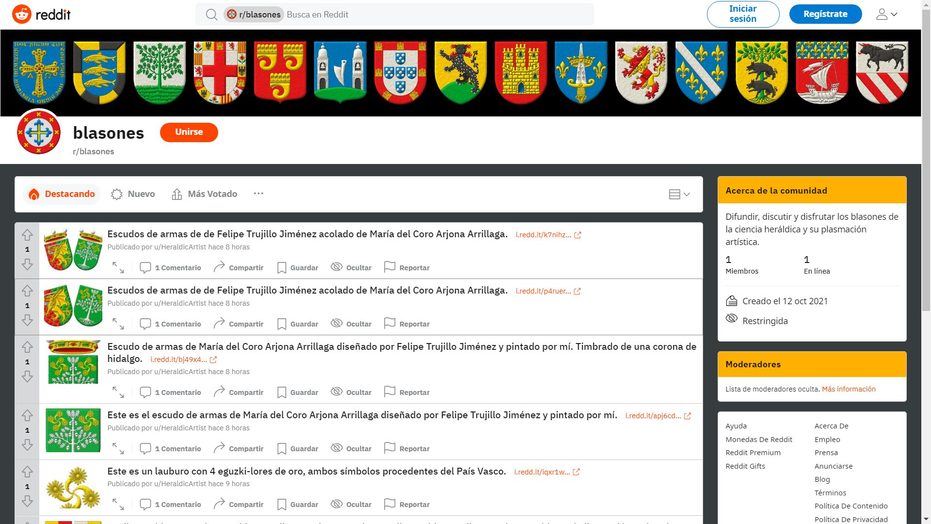Expand second acolado post preview
The image size is (931, 524).
pos(118,324)
